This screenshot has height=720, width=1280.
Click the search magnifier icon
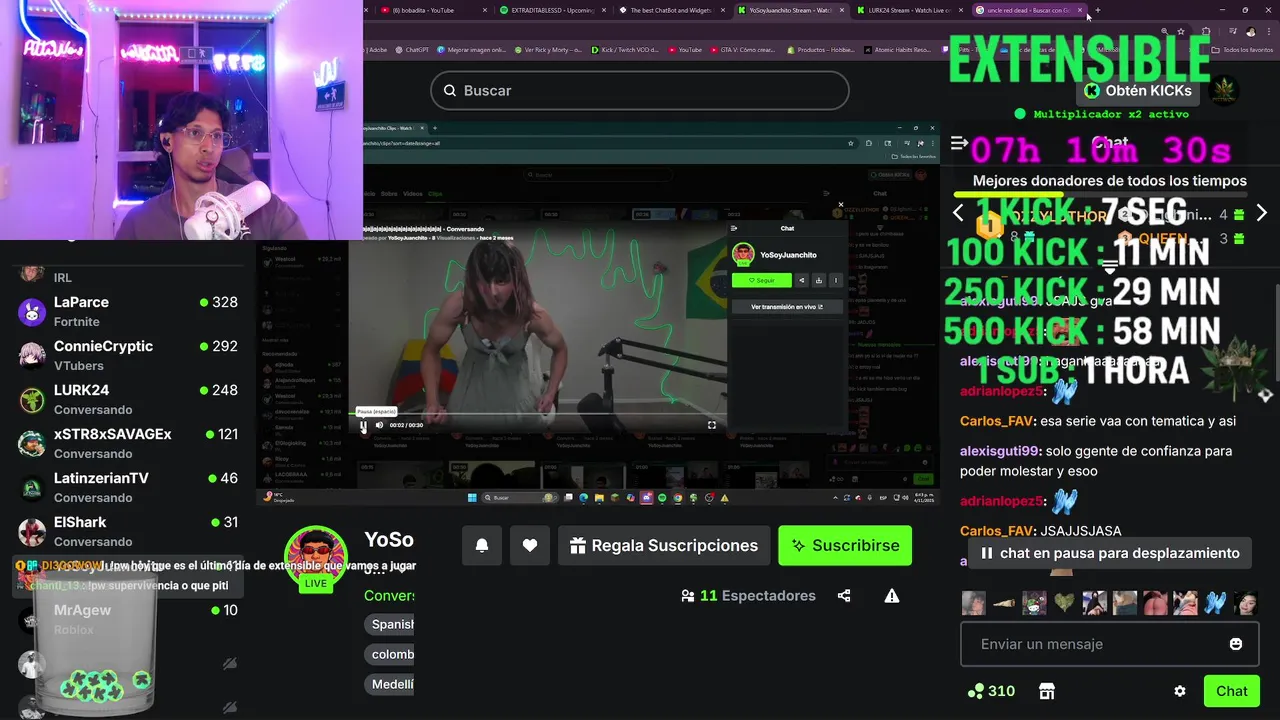[450, 90]
